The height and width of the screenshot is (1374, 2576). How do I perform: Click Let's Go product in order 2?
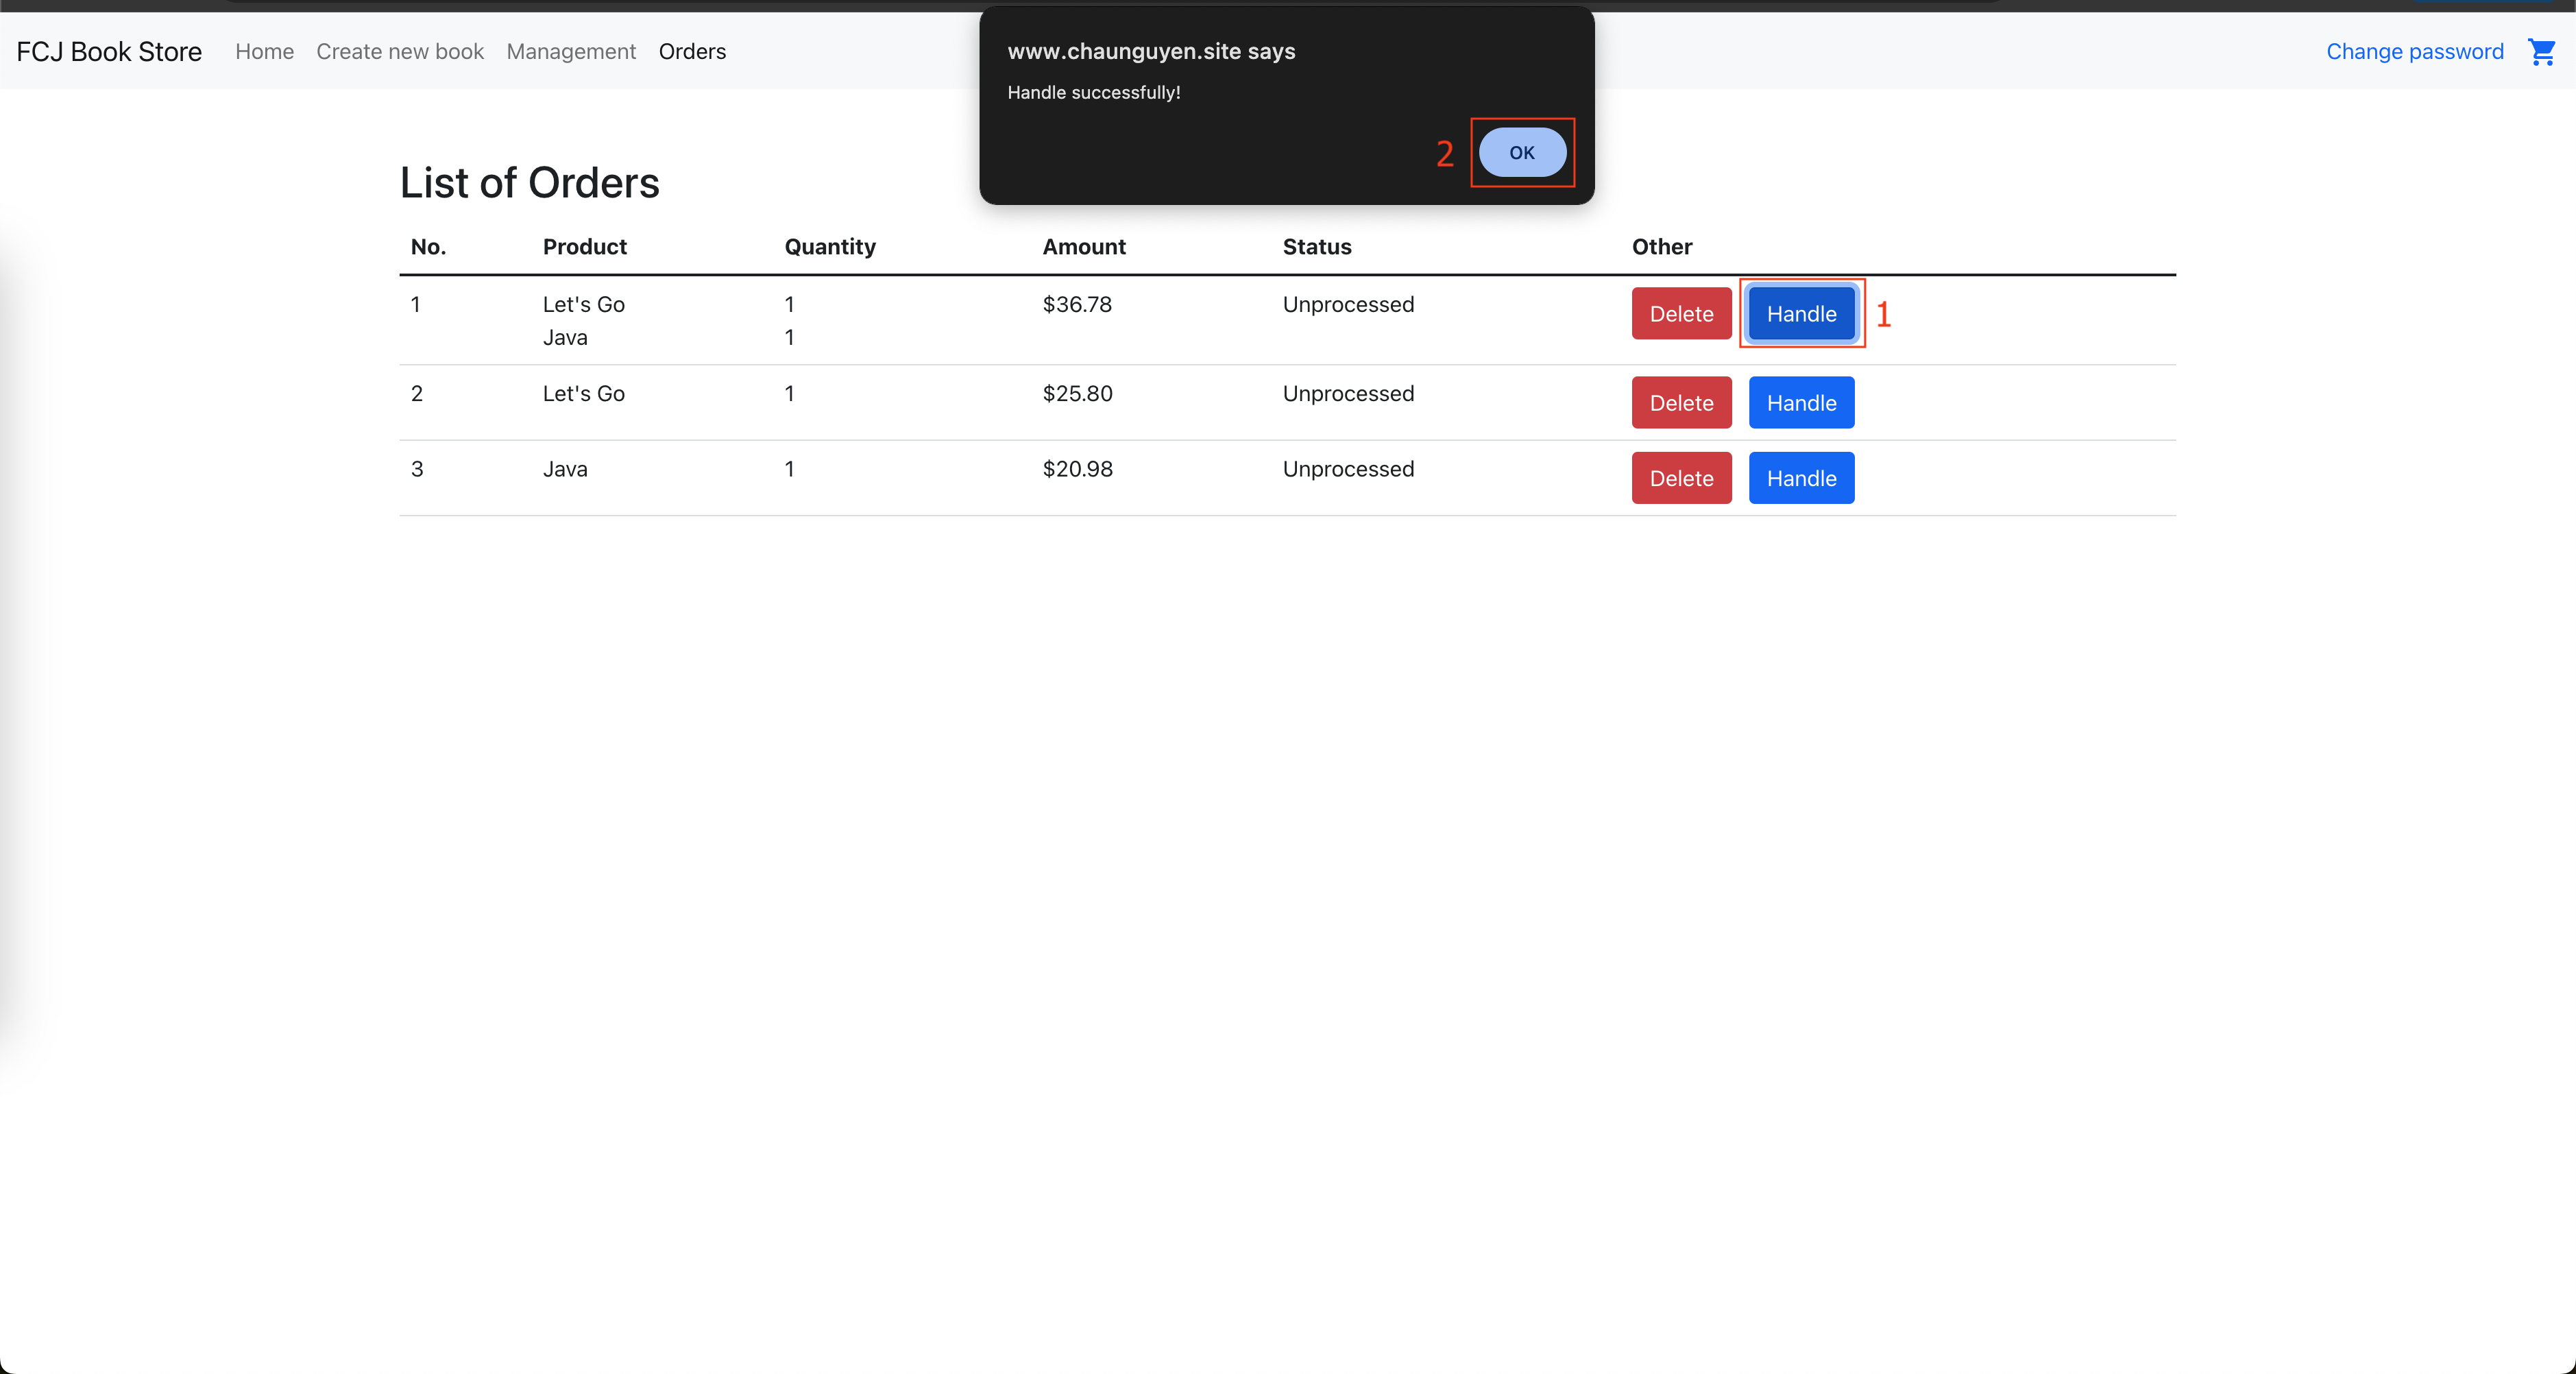coord(584,393)
